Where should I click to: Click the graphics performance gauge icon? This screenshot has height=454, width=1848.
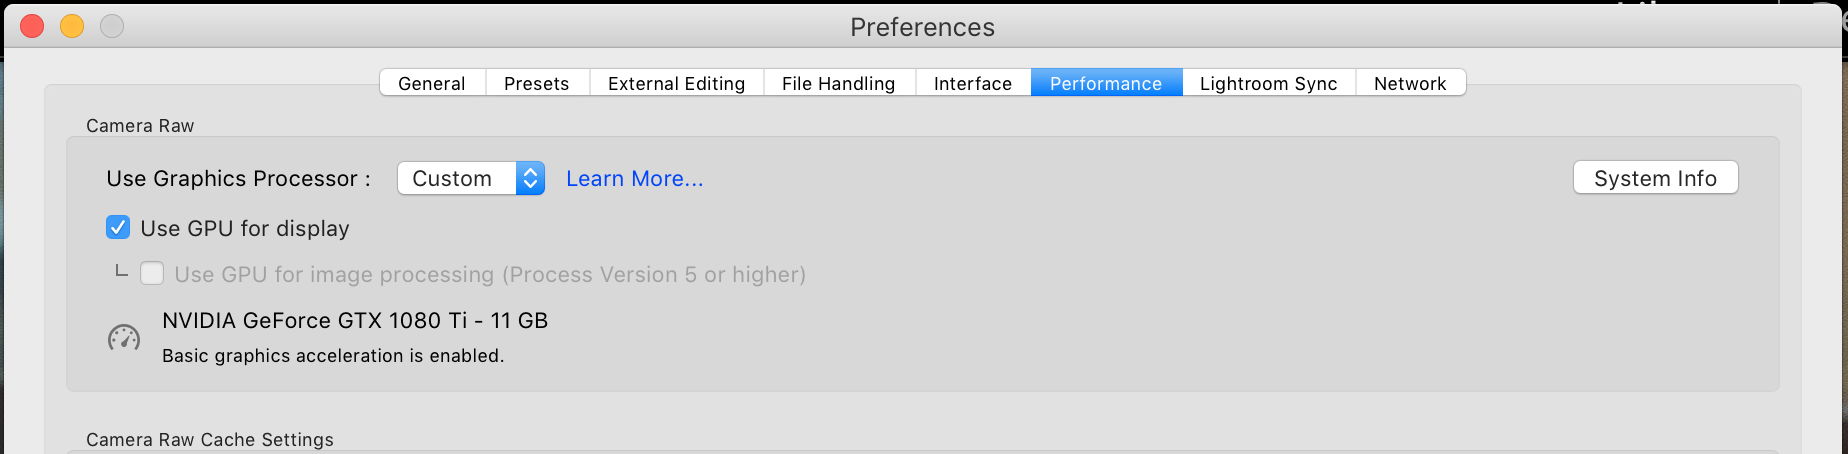[124, 338]
